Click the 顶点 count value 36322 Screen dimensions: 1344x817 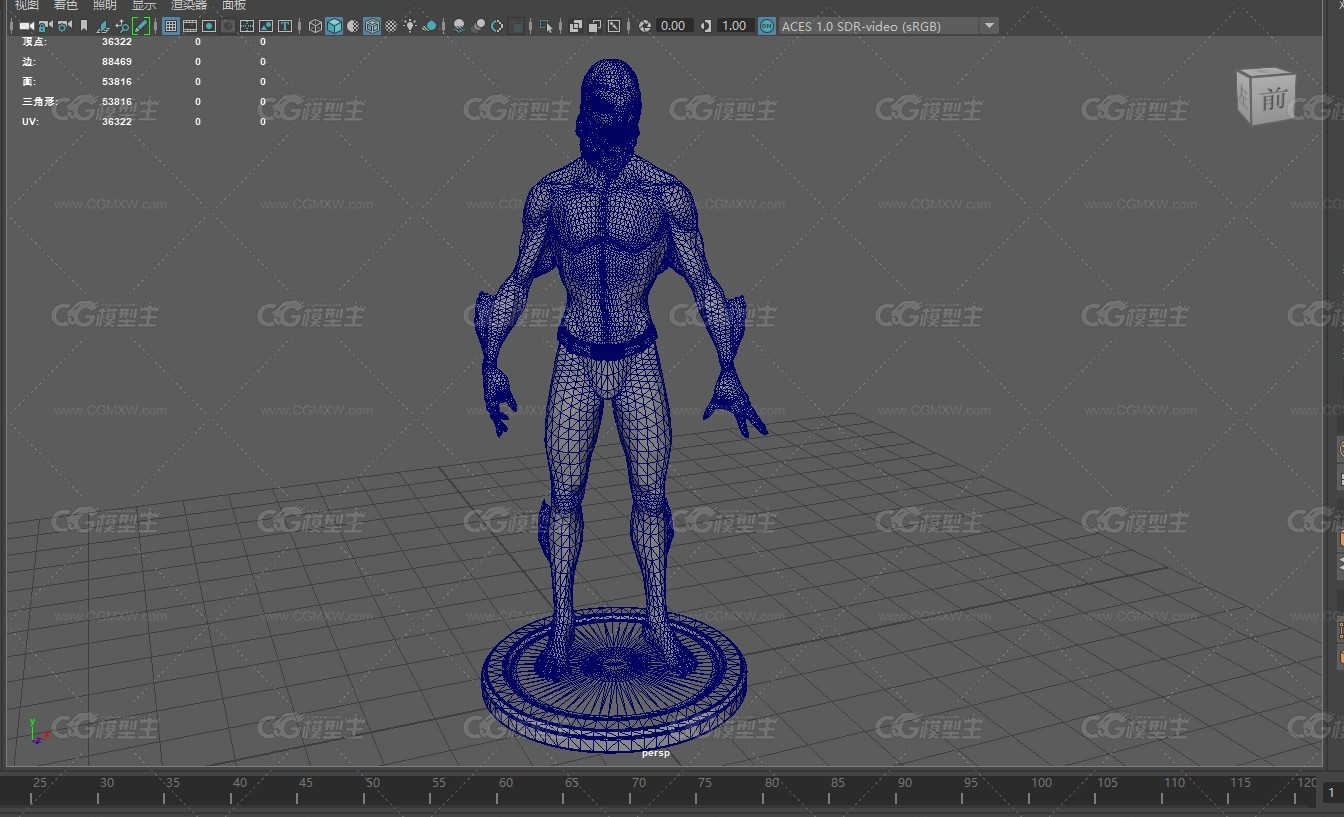pos(117,42)
